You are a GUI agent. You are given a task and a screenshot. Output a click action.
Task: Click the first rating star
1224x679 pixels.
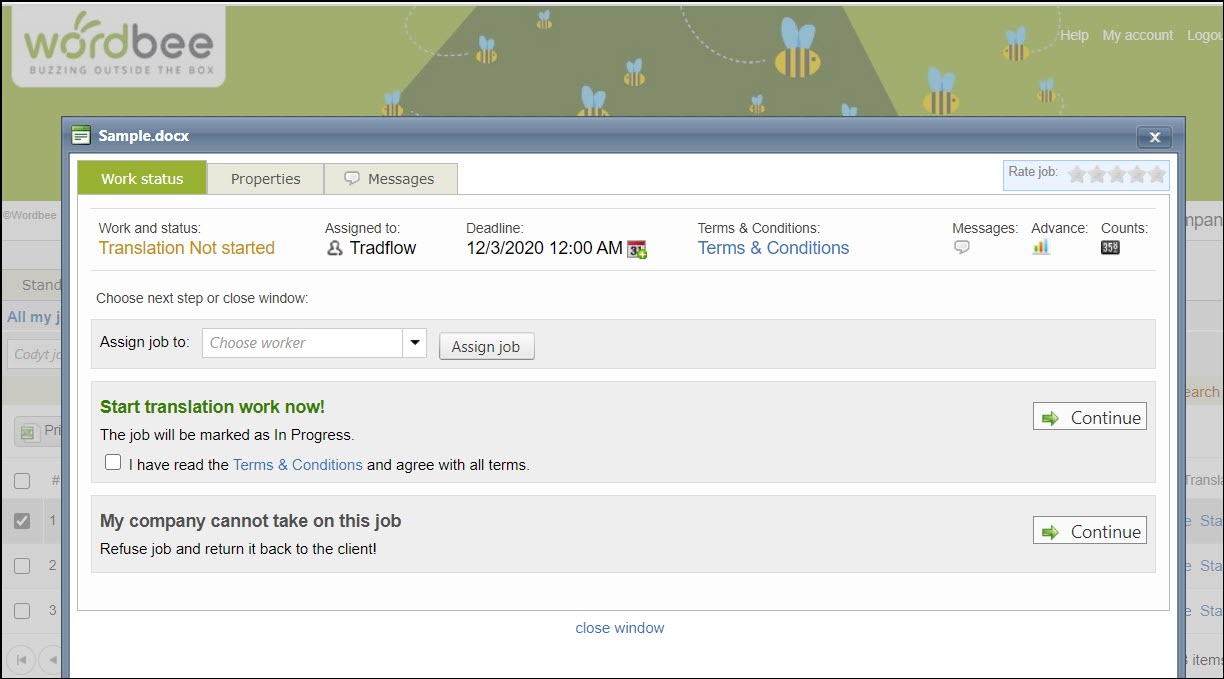(x=1077, y=174)
